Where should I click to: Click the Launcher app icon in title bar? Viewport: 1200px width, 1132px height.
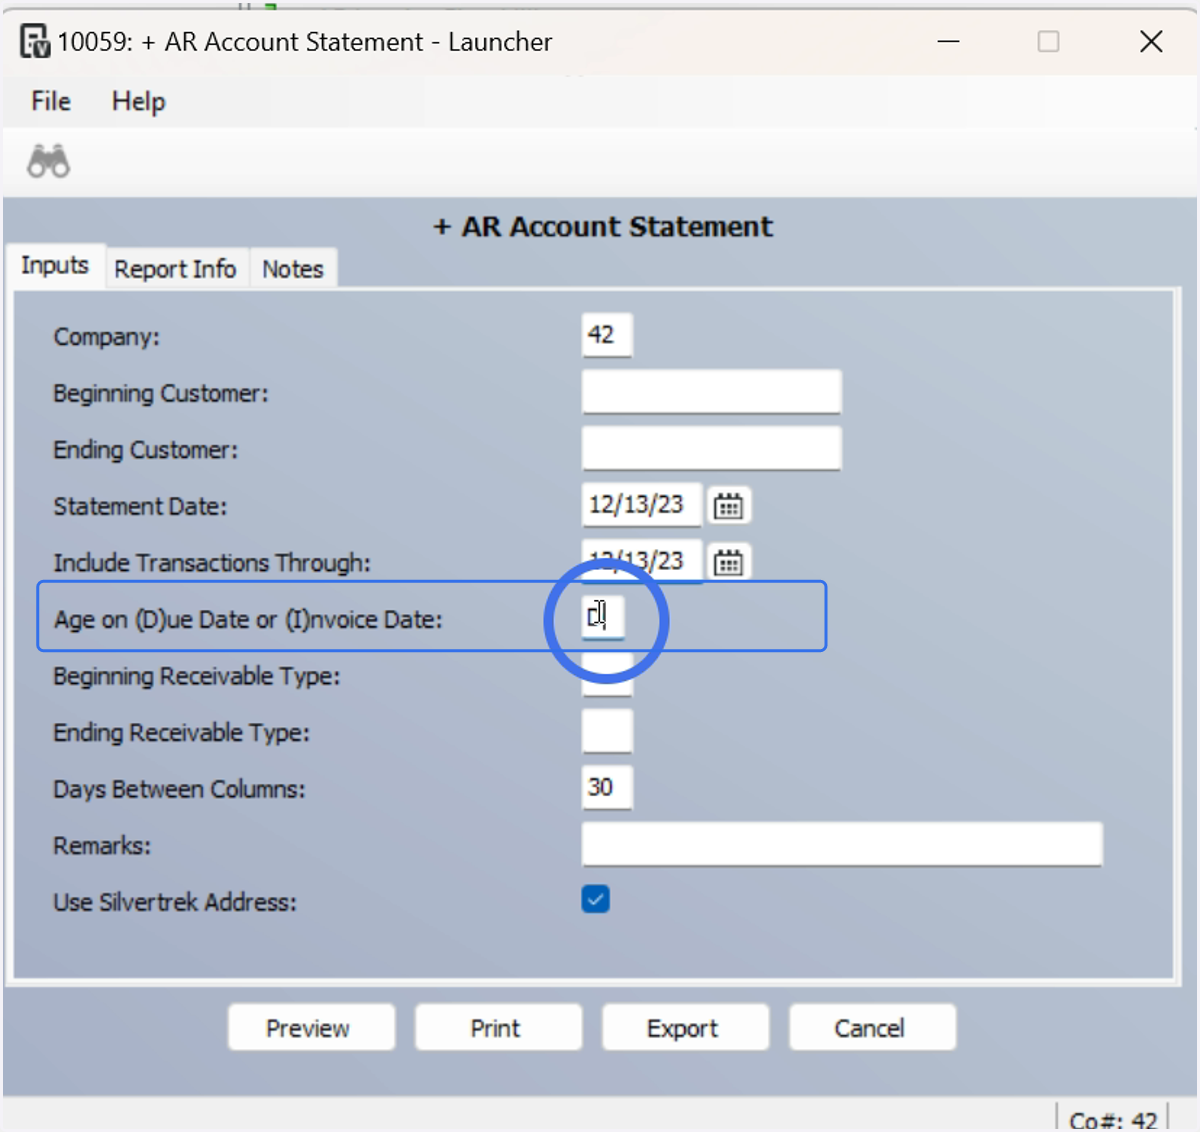(35, 42)
